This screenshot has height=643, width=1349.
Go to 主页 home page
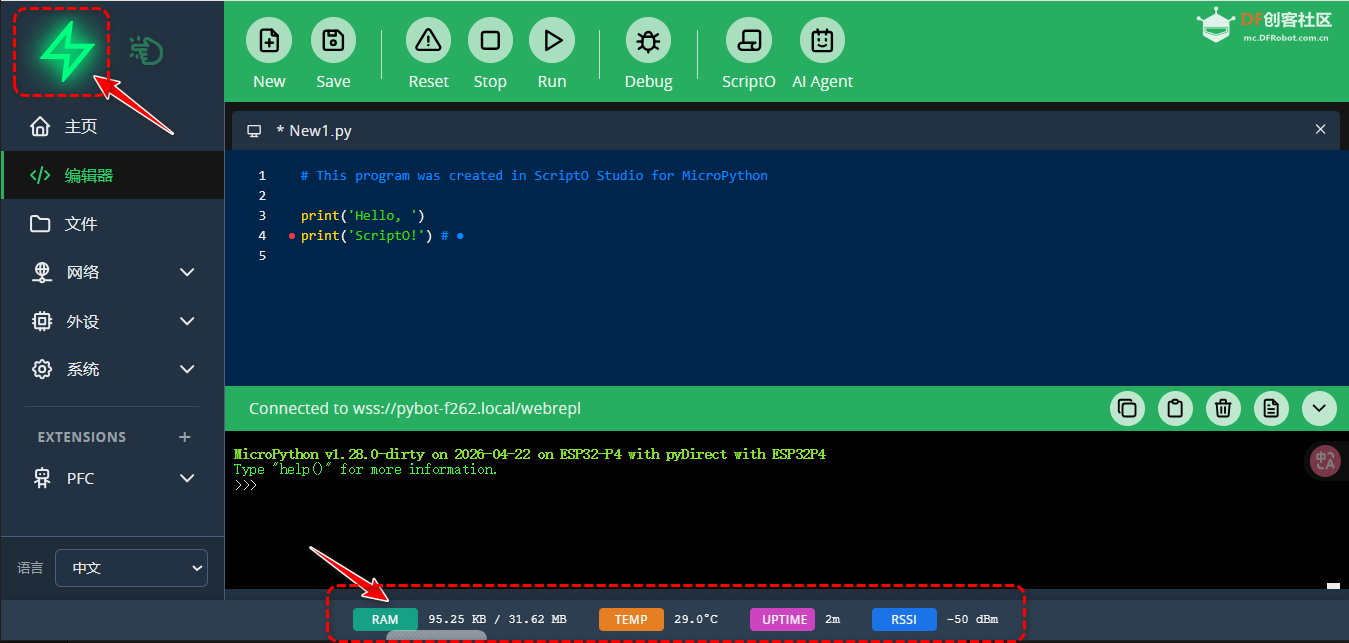[81, 127]
